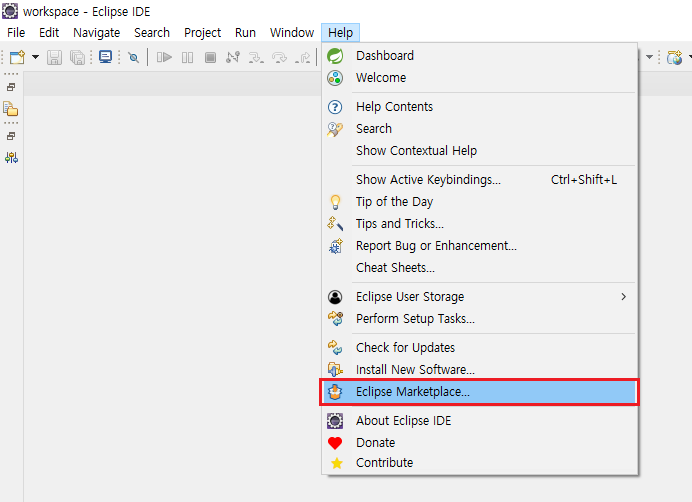Open the Navigate menu

click(x=97, y=33)
